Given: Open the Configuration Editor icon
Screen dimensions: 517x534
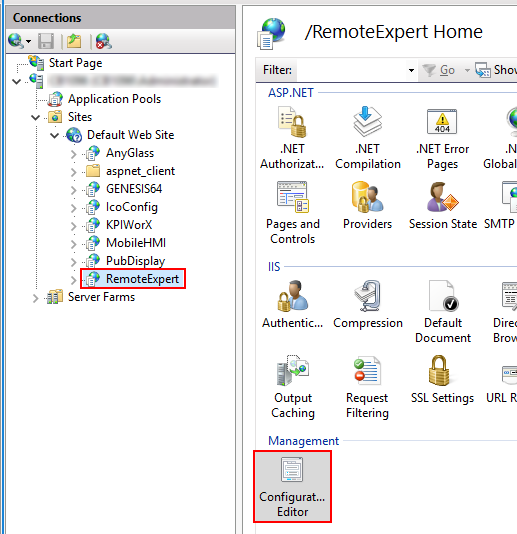Looking at the screenshot, I should [292, 487].
